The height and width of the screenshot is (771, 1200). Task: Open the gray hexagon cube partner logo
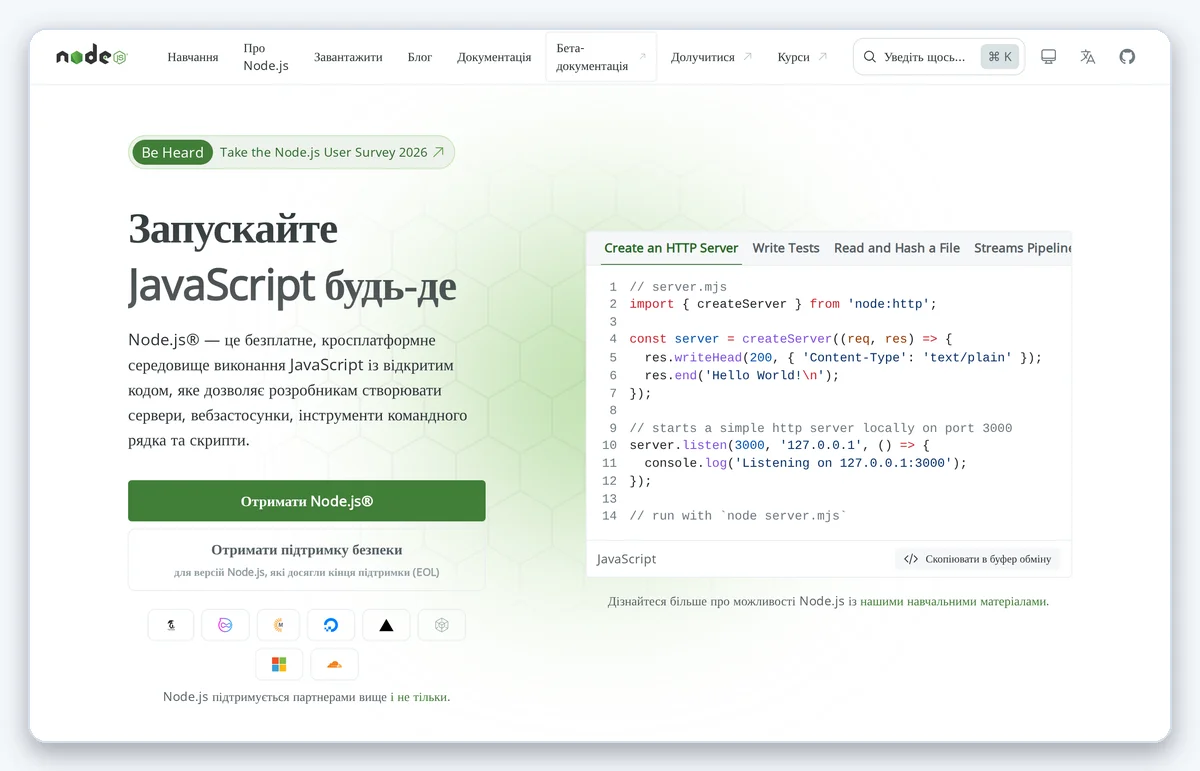pos(441,625)
